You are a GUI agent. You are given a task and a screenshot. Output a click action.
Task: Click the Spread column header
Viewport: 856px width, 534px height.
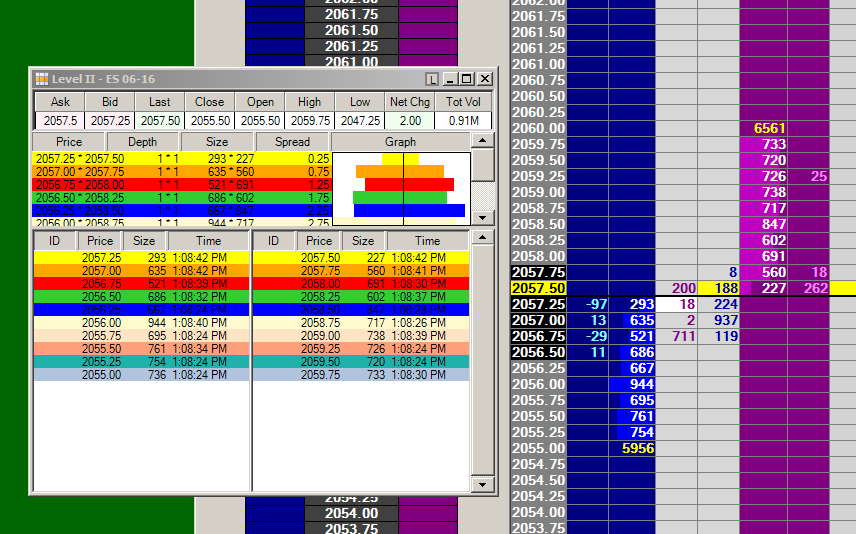point(292,142)
